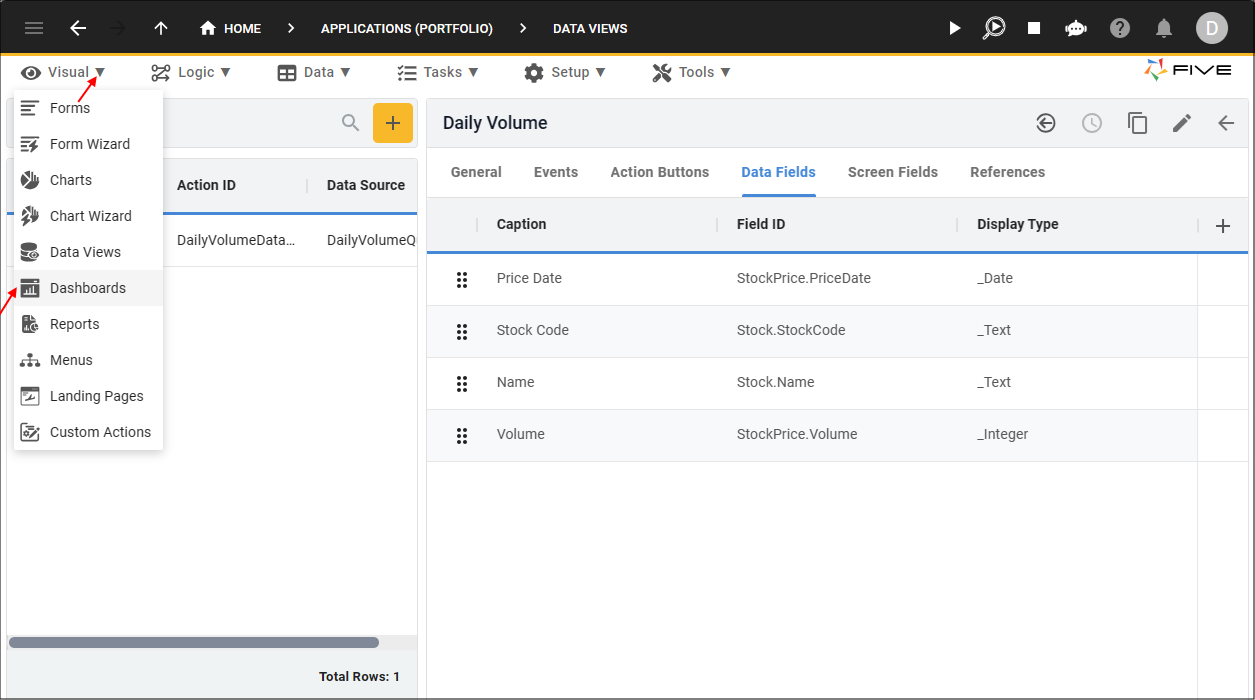Add new data view with yellow plus button
1255x700 pixels.
[x=393, y=123]
